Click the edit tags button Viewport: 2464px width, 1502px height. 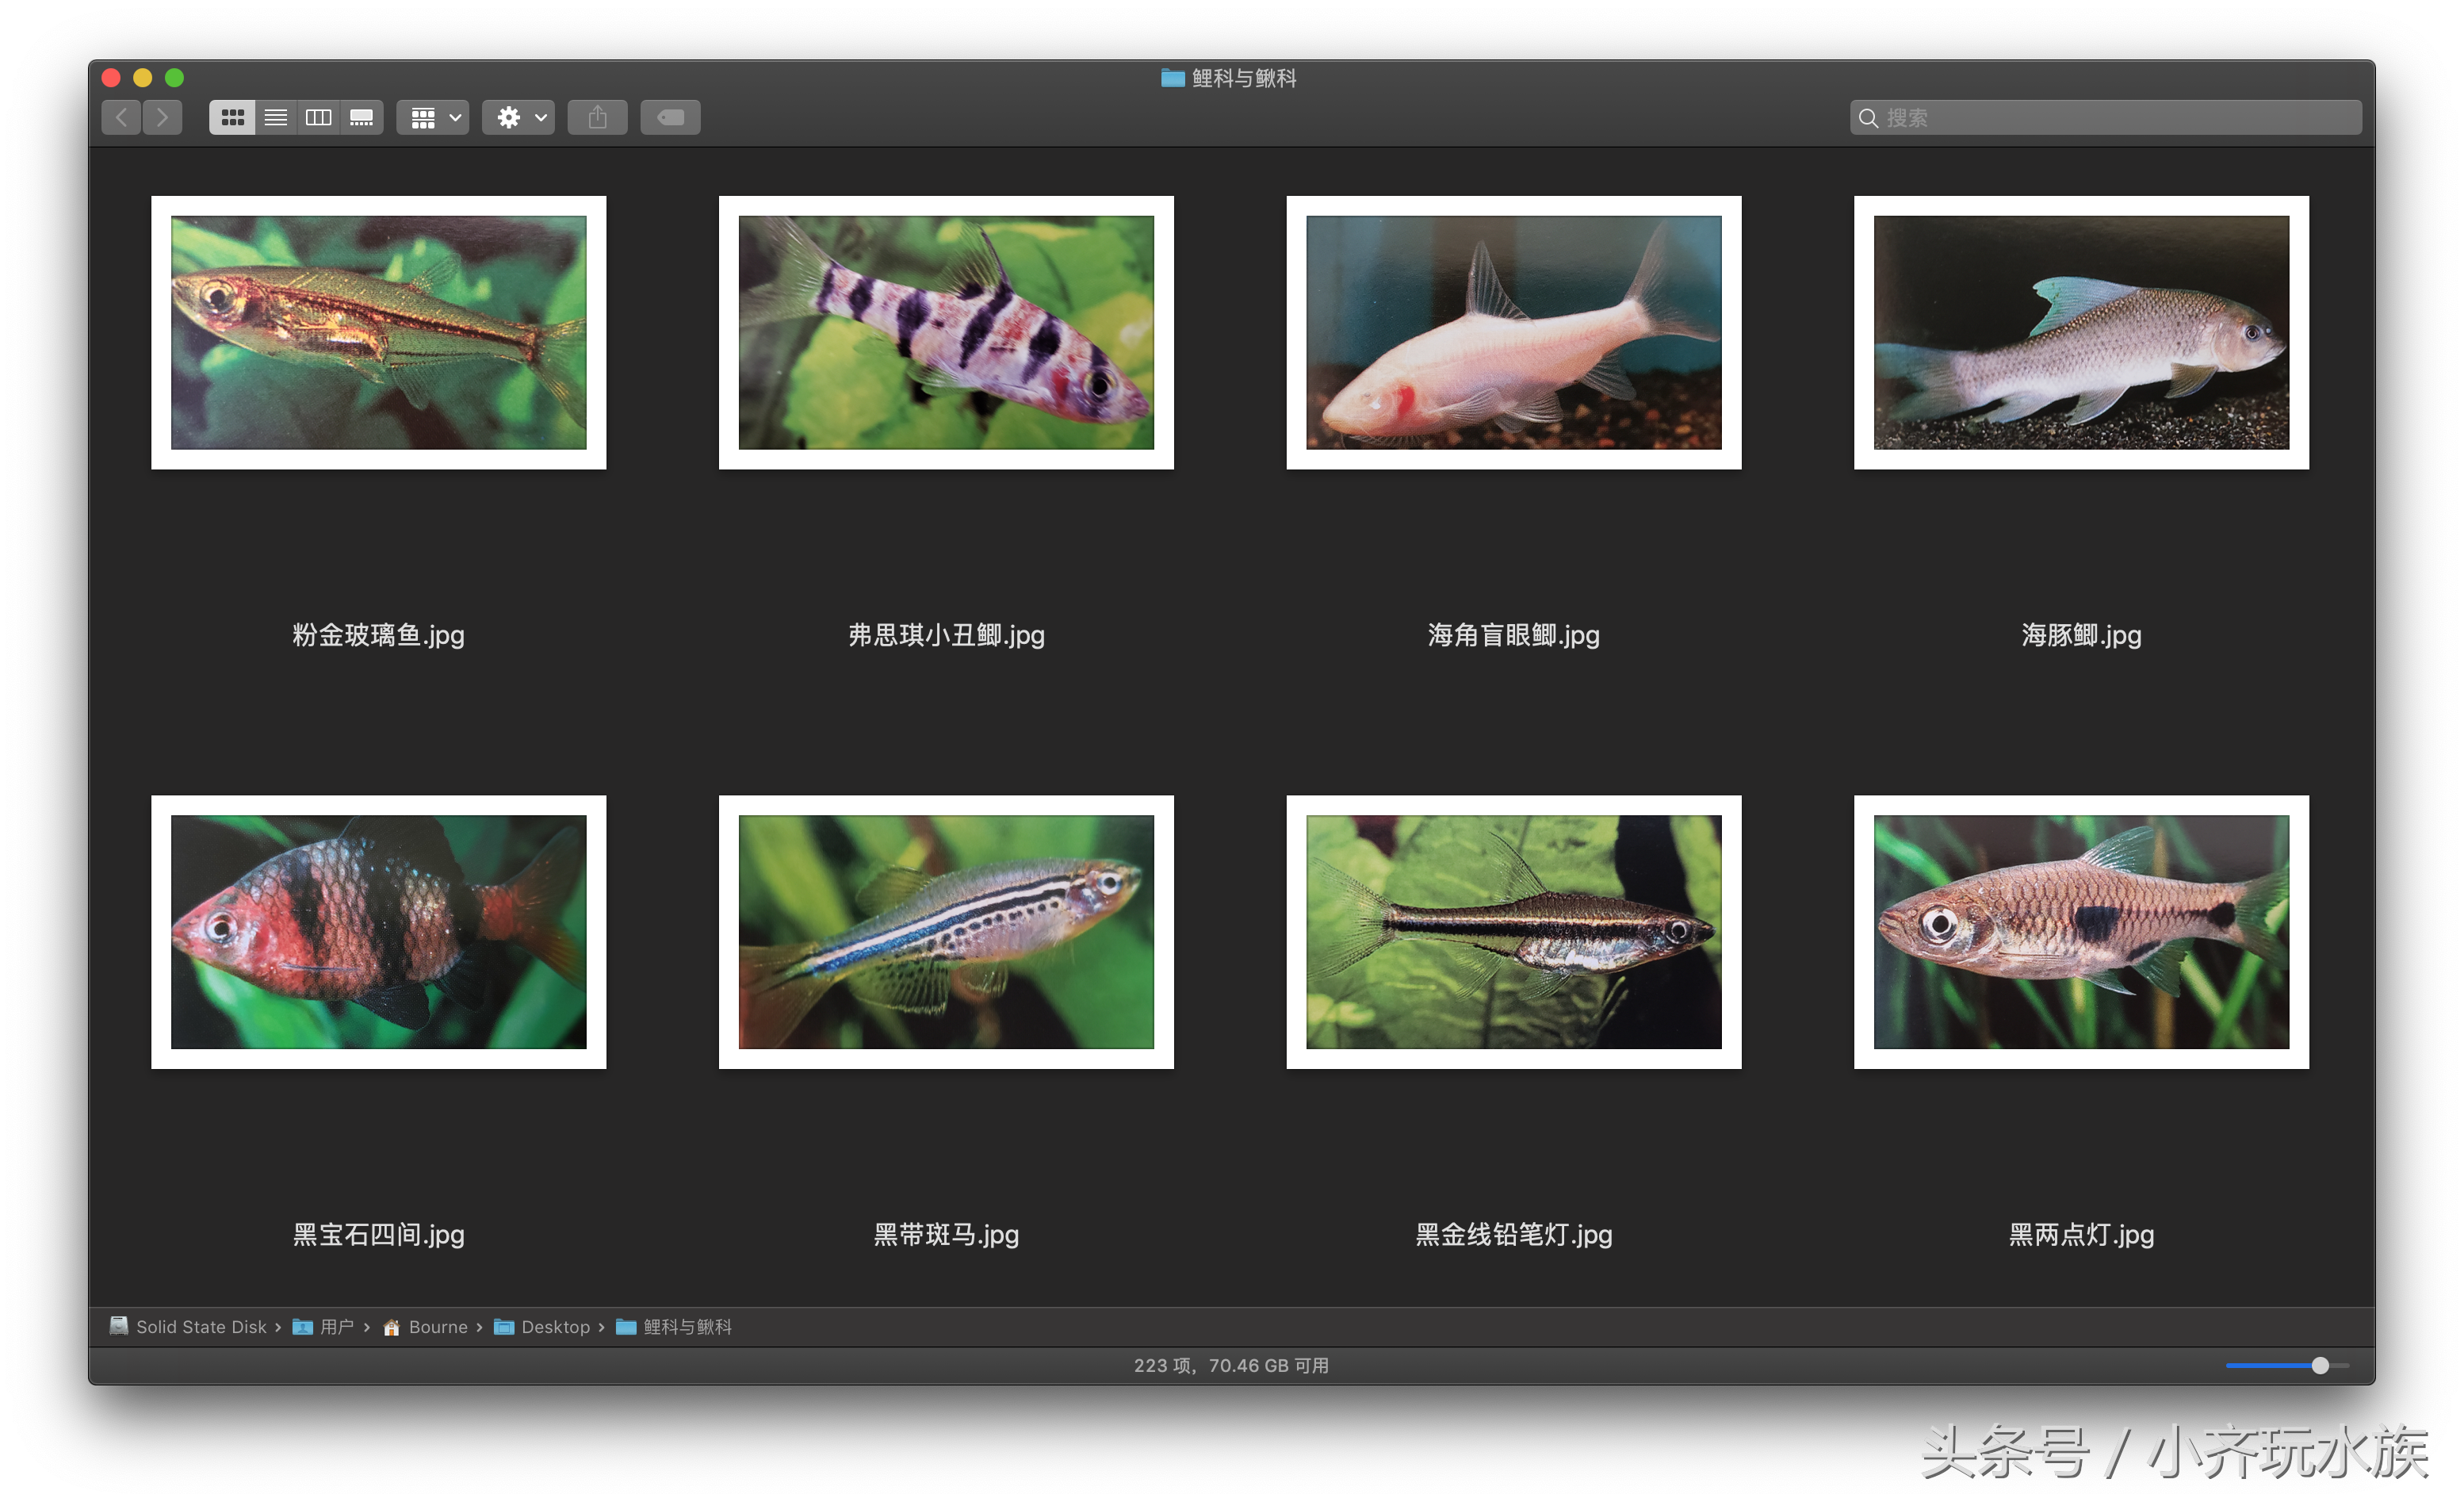(671, 118)
